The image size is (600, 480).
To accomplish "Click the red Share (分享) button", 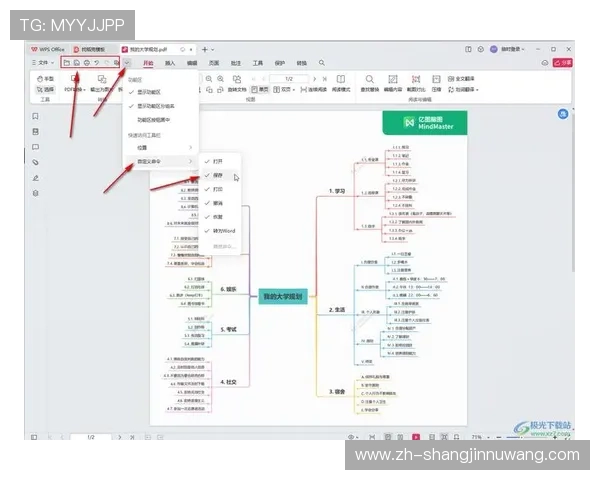I will (562, 63).
